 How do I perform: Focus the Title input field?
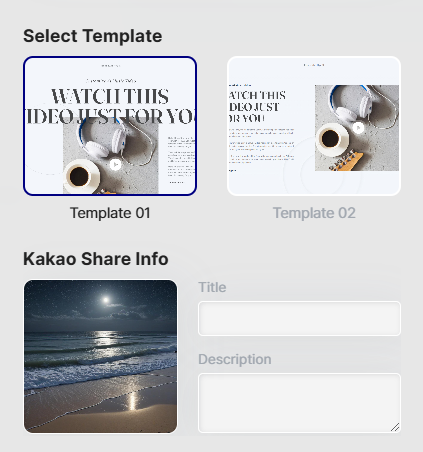pyautogui.click(x=299, y=318)
